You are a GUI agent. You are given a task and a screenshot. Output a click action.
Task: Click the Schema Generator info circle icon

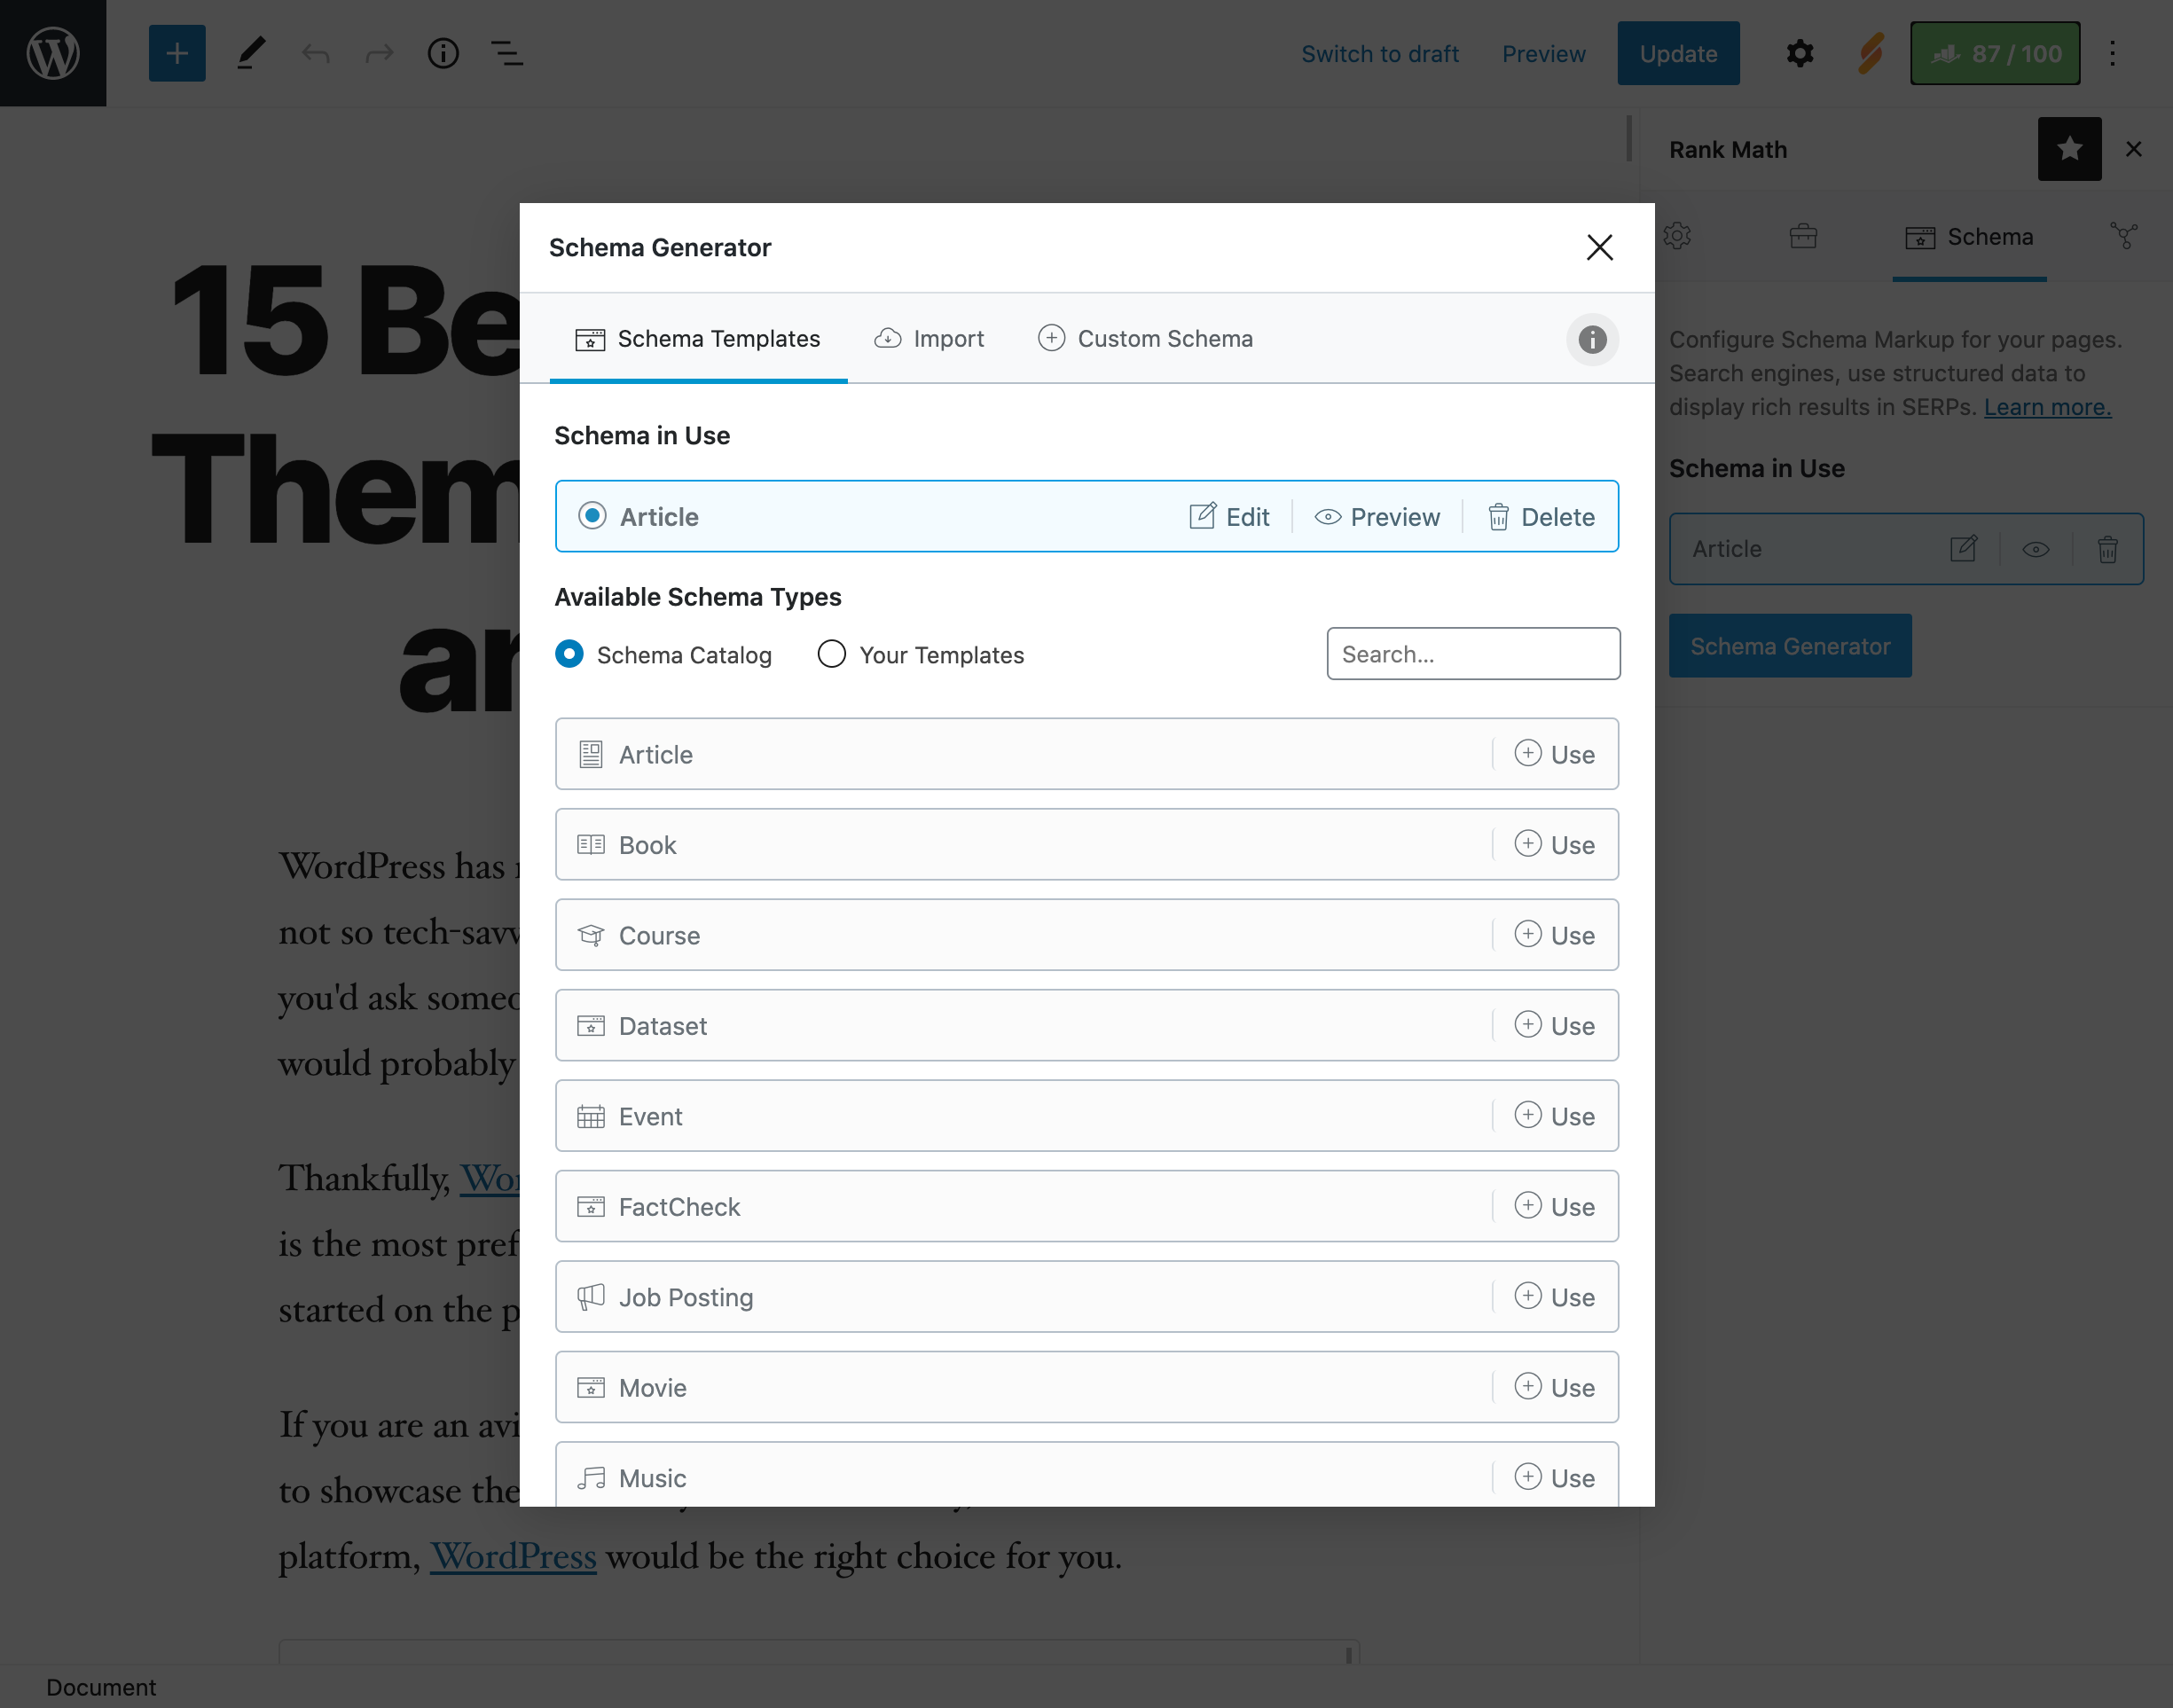[x=1593, y=337]
